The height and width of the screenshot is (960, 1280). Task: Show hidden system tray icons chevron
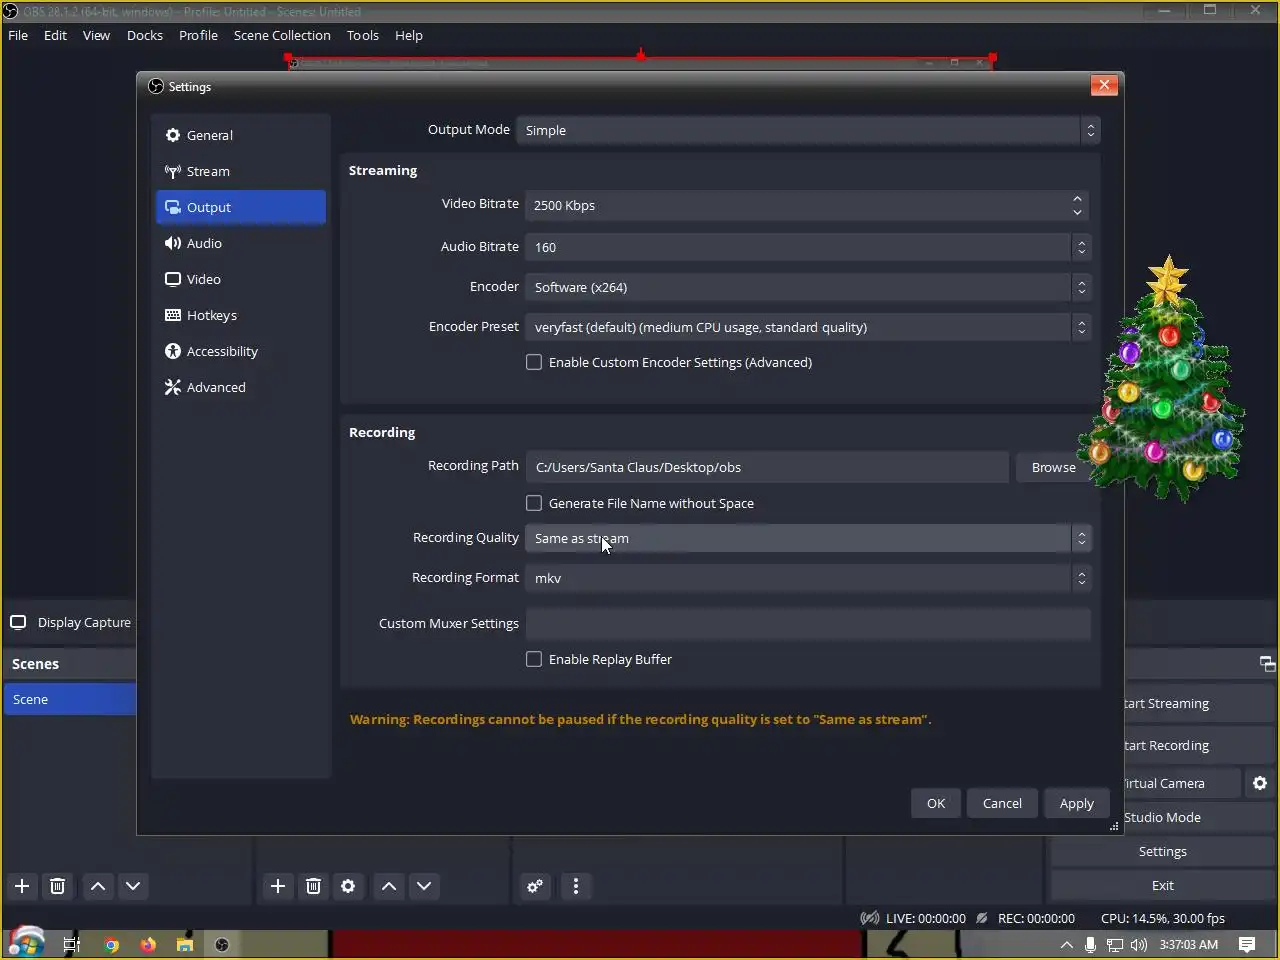(1067, 944)
